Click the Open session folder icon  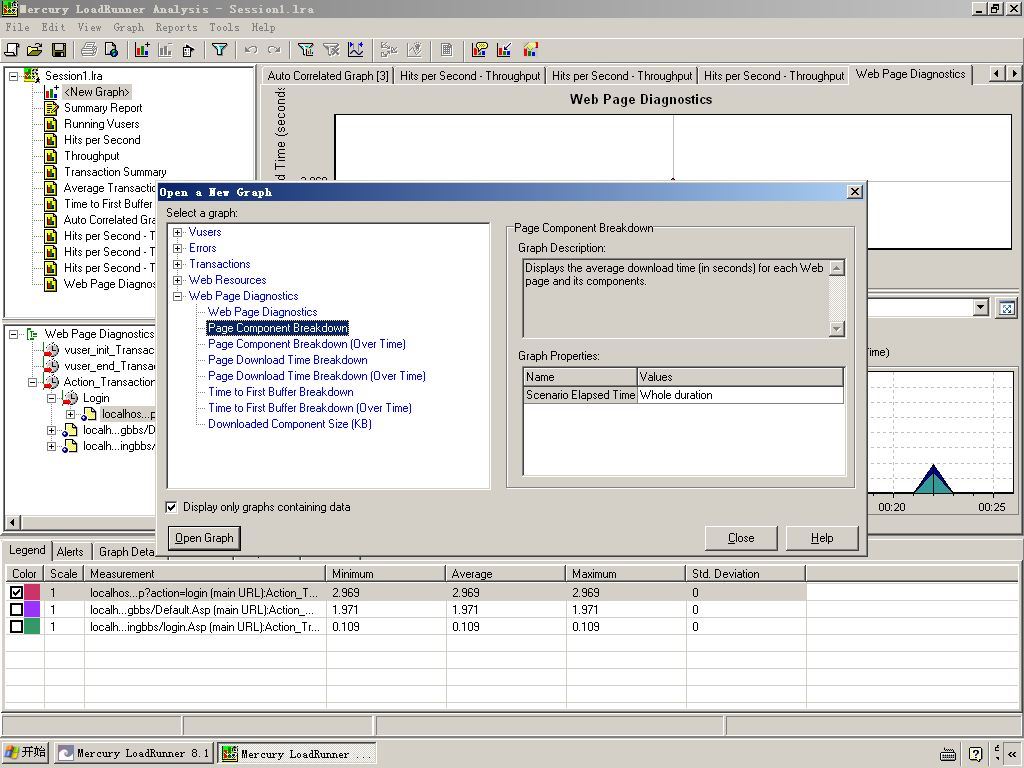(35, 50)
